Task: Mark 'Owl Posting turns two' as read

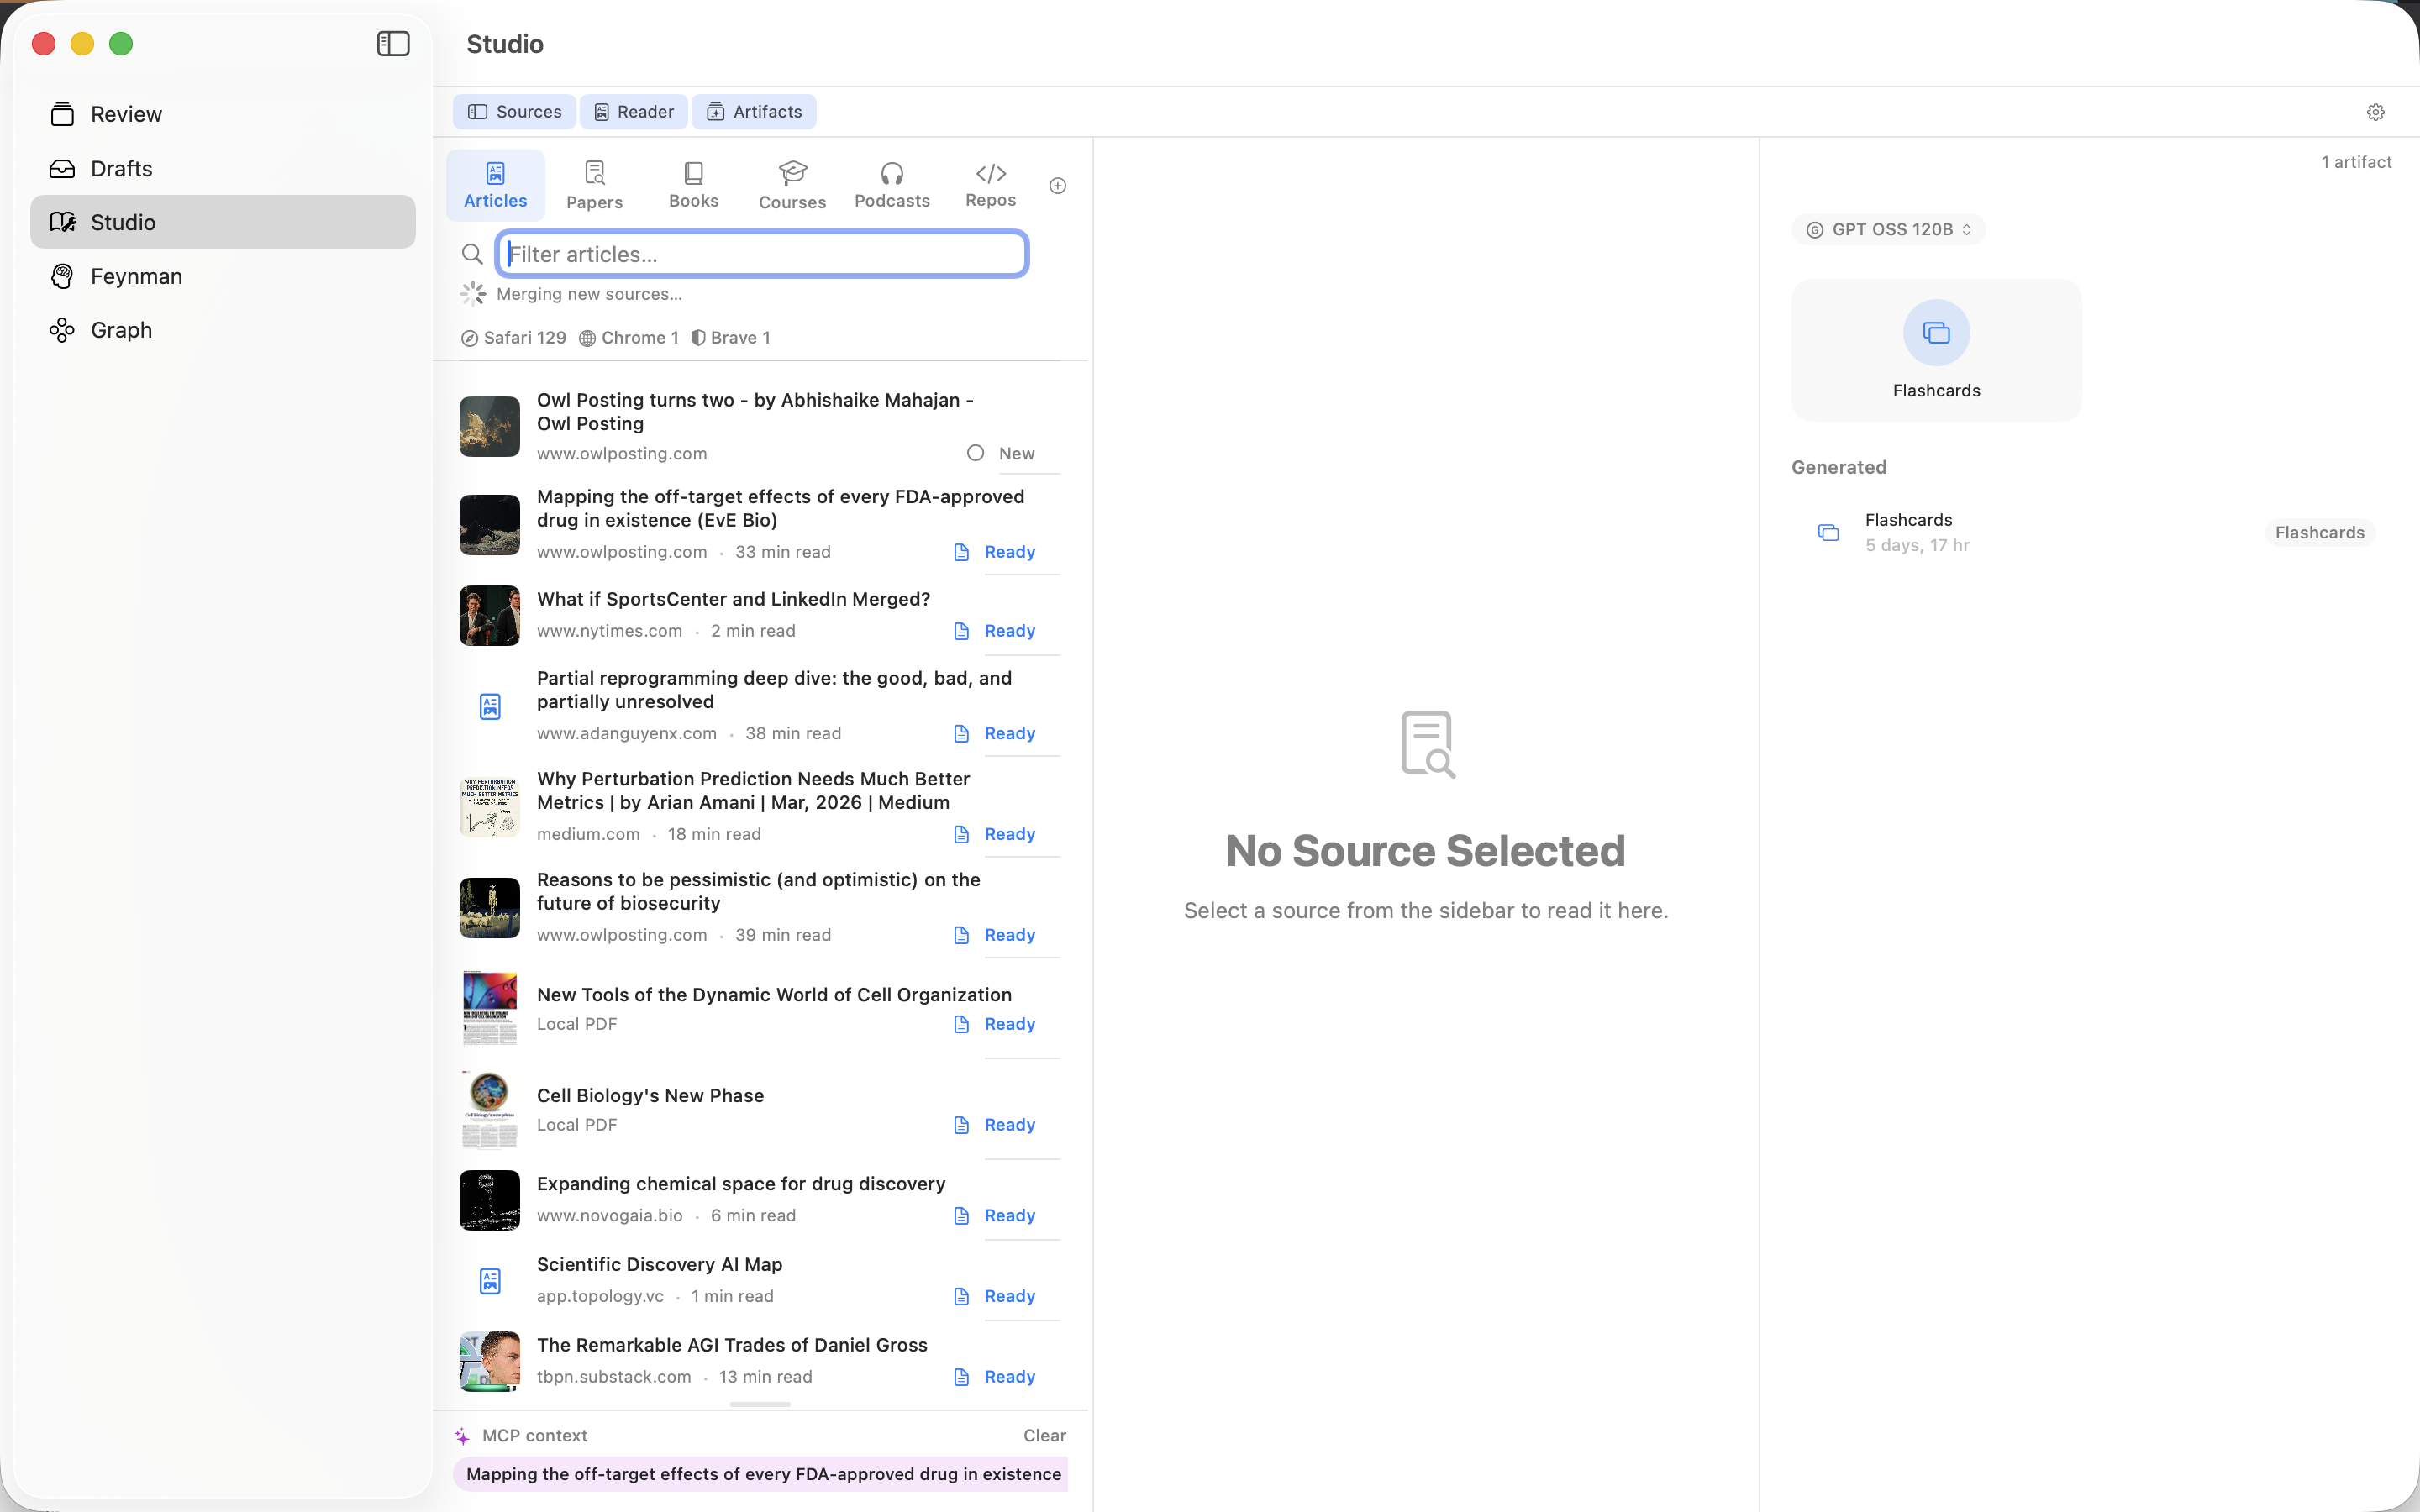Action: point(975,453)
